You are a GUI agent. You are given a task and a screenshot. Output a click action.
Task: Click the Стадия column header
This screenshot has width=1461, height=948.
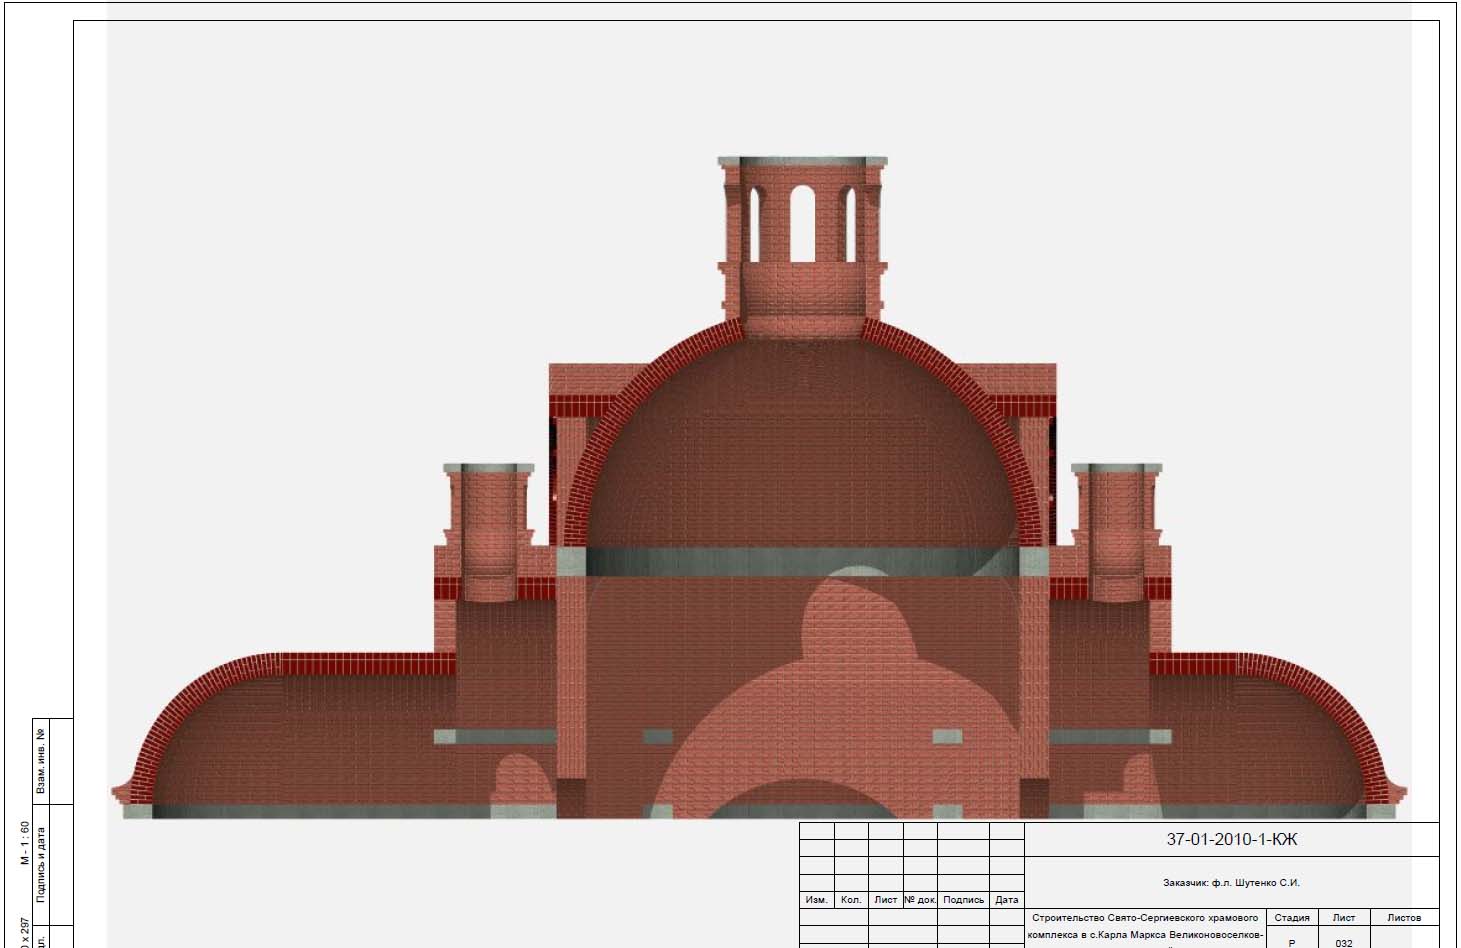[x=1291, y=917]
